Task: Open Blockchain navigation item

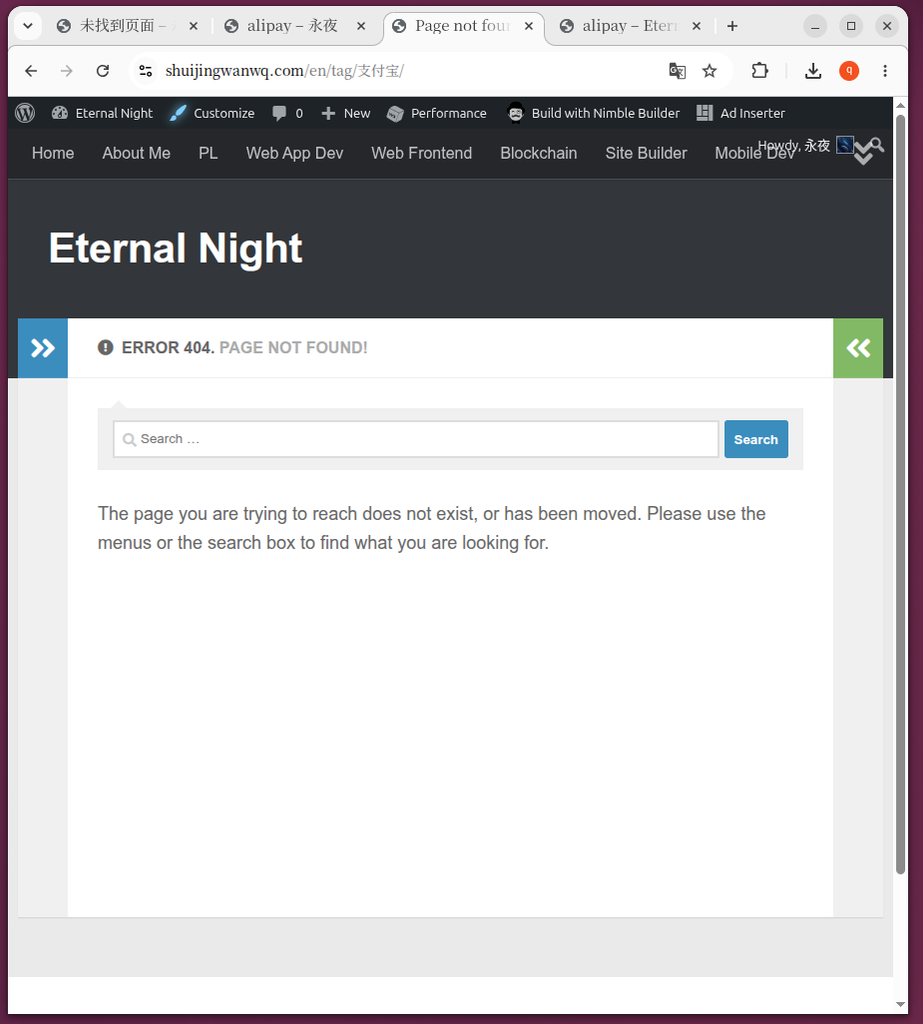Action: (x=539, y=153)
